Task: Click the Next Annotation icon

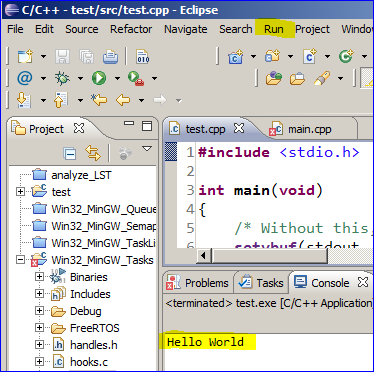Action: 24,100
